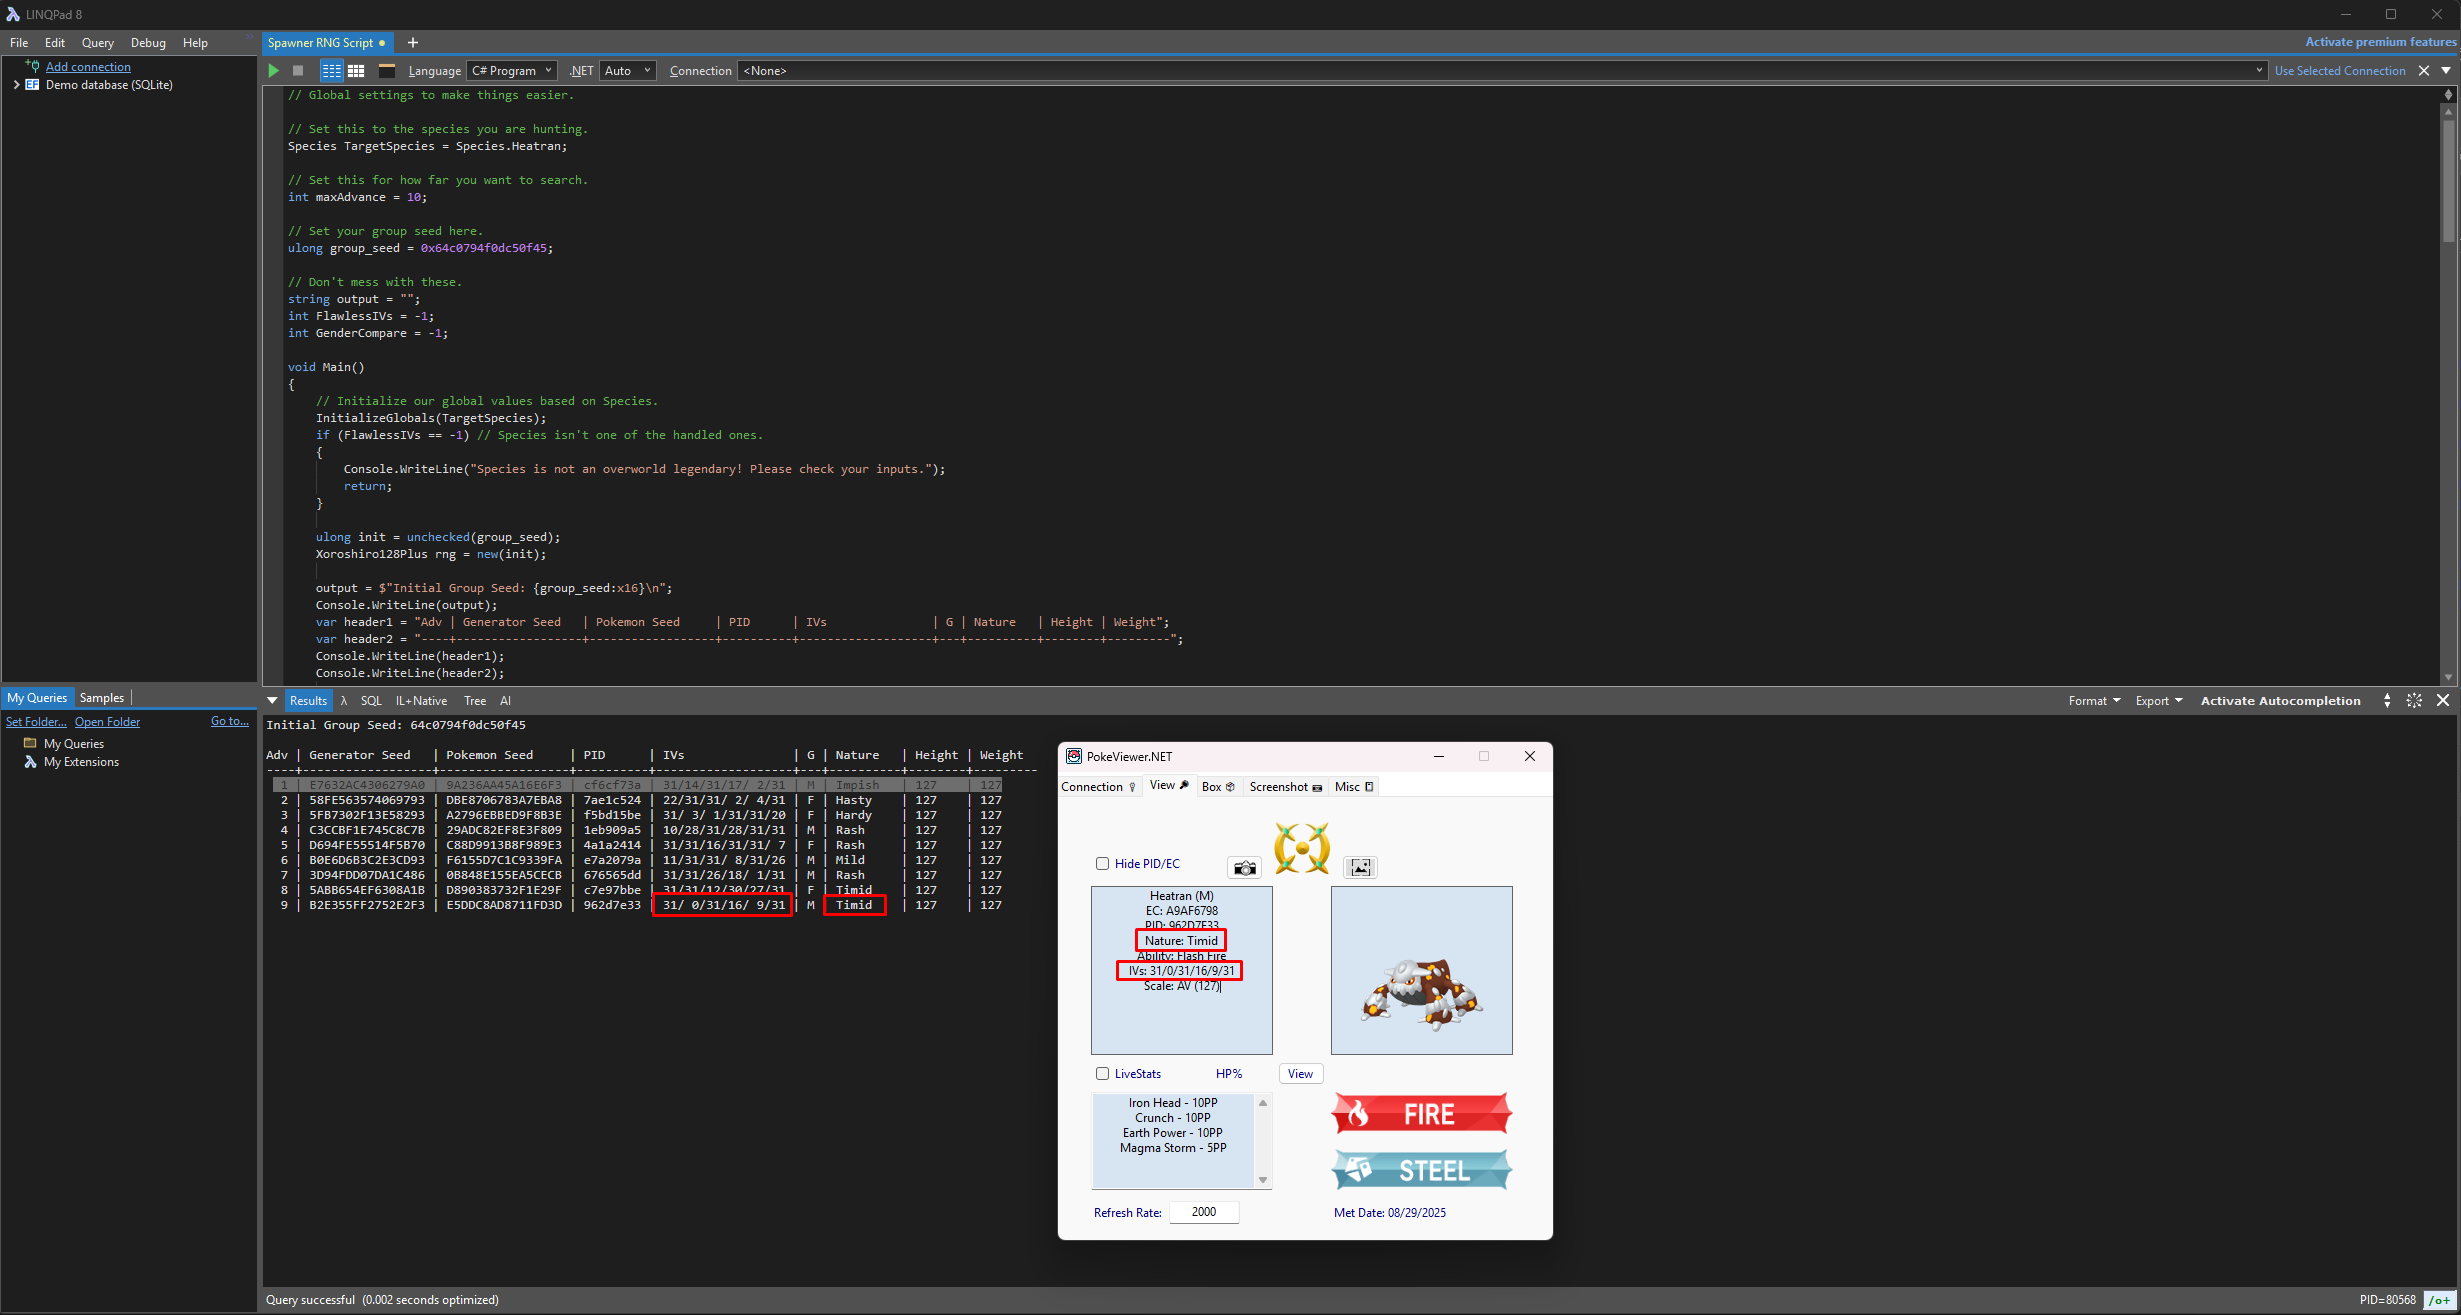2461x1315 pixels.
Task: Click the camera capture button in PokeViewer
Action: click(1244, 868)
